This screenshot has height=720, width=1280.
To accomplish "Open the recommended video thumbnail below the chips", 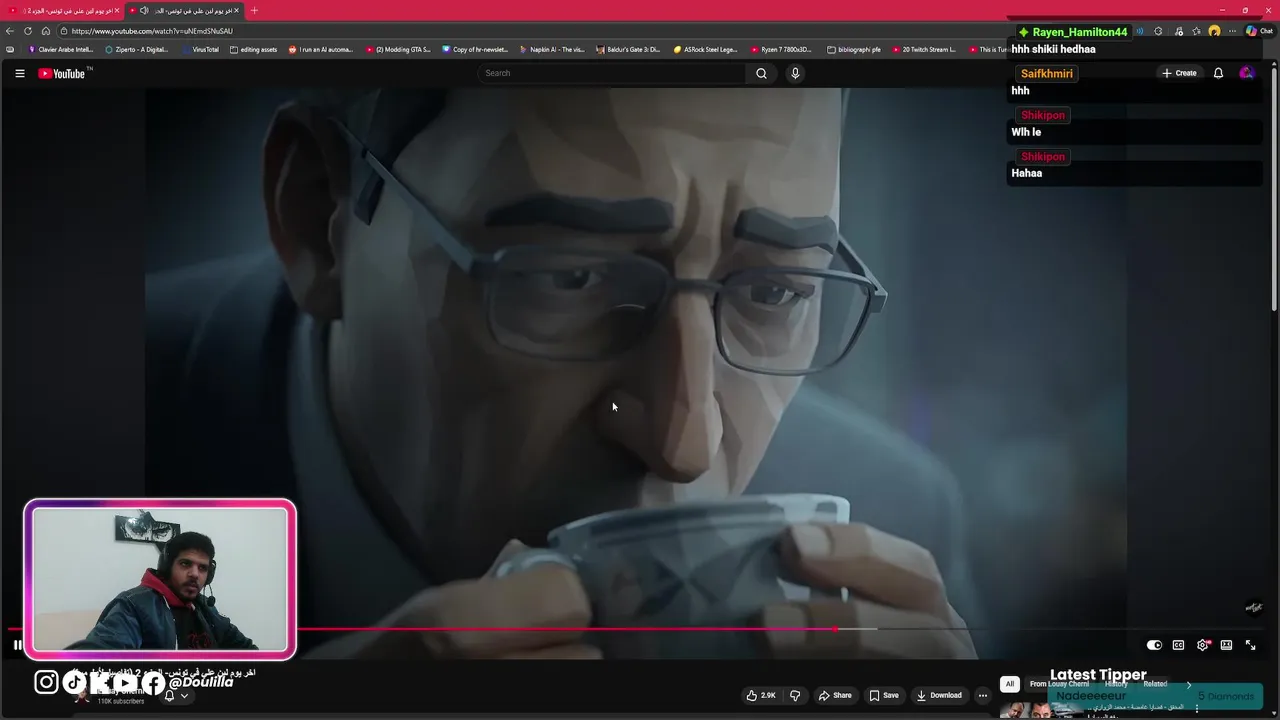I will click(x=1043, y=710).
